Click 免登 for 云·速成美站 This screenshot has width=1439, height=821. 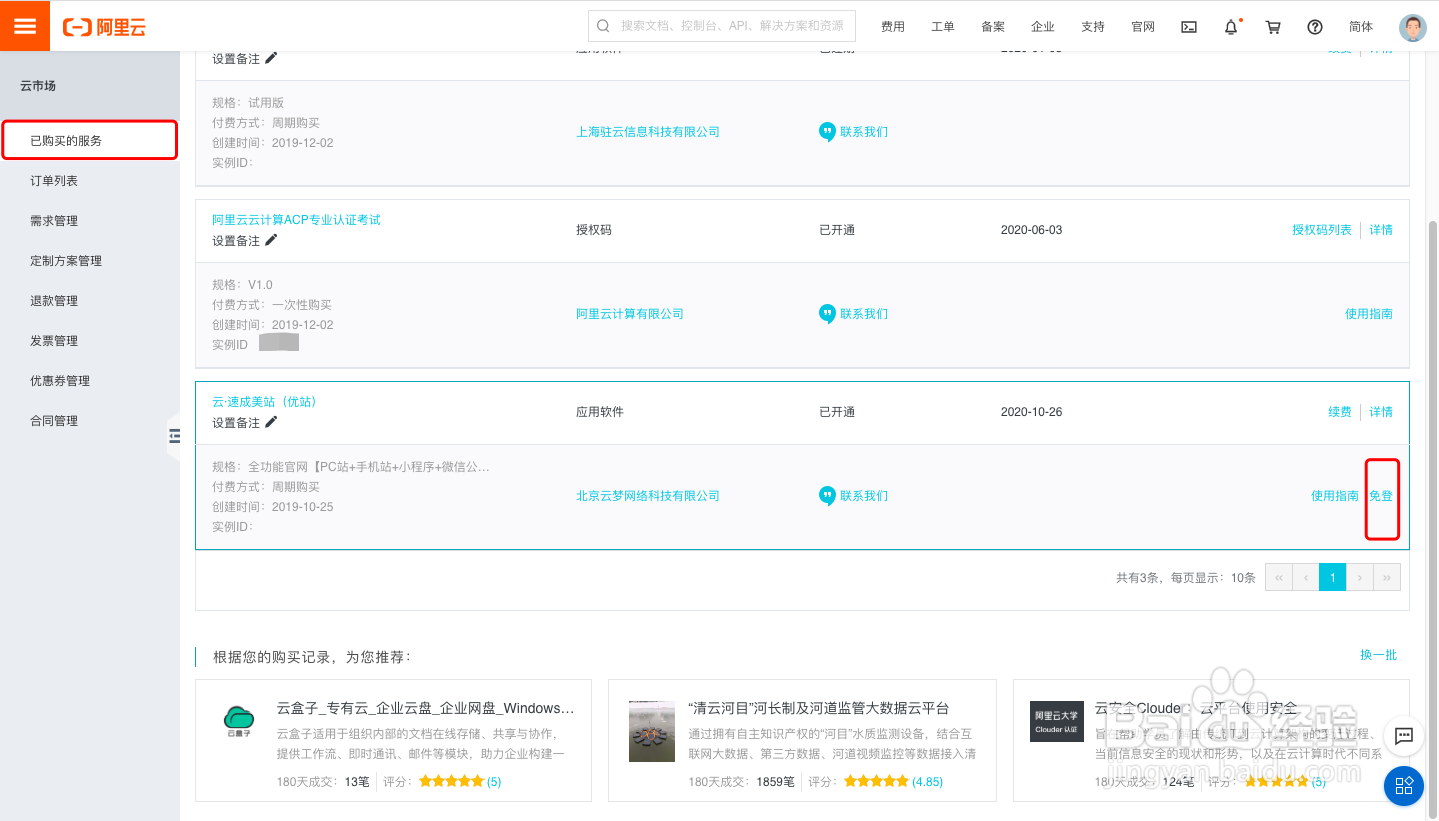tap(1381, 496)
